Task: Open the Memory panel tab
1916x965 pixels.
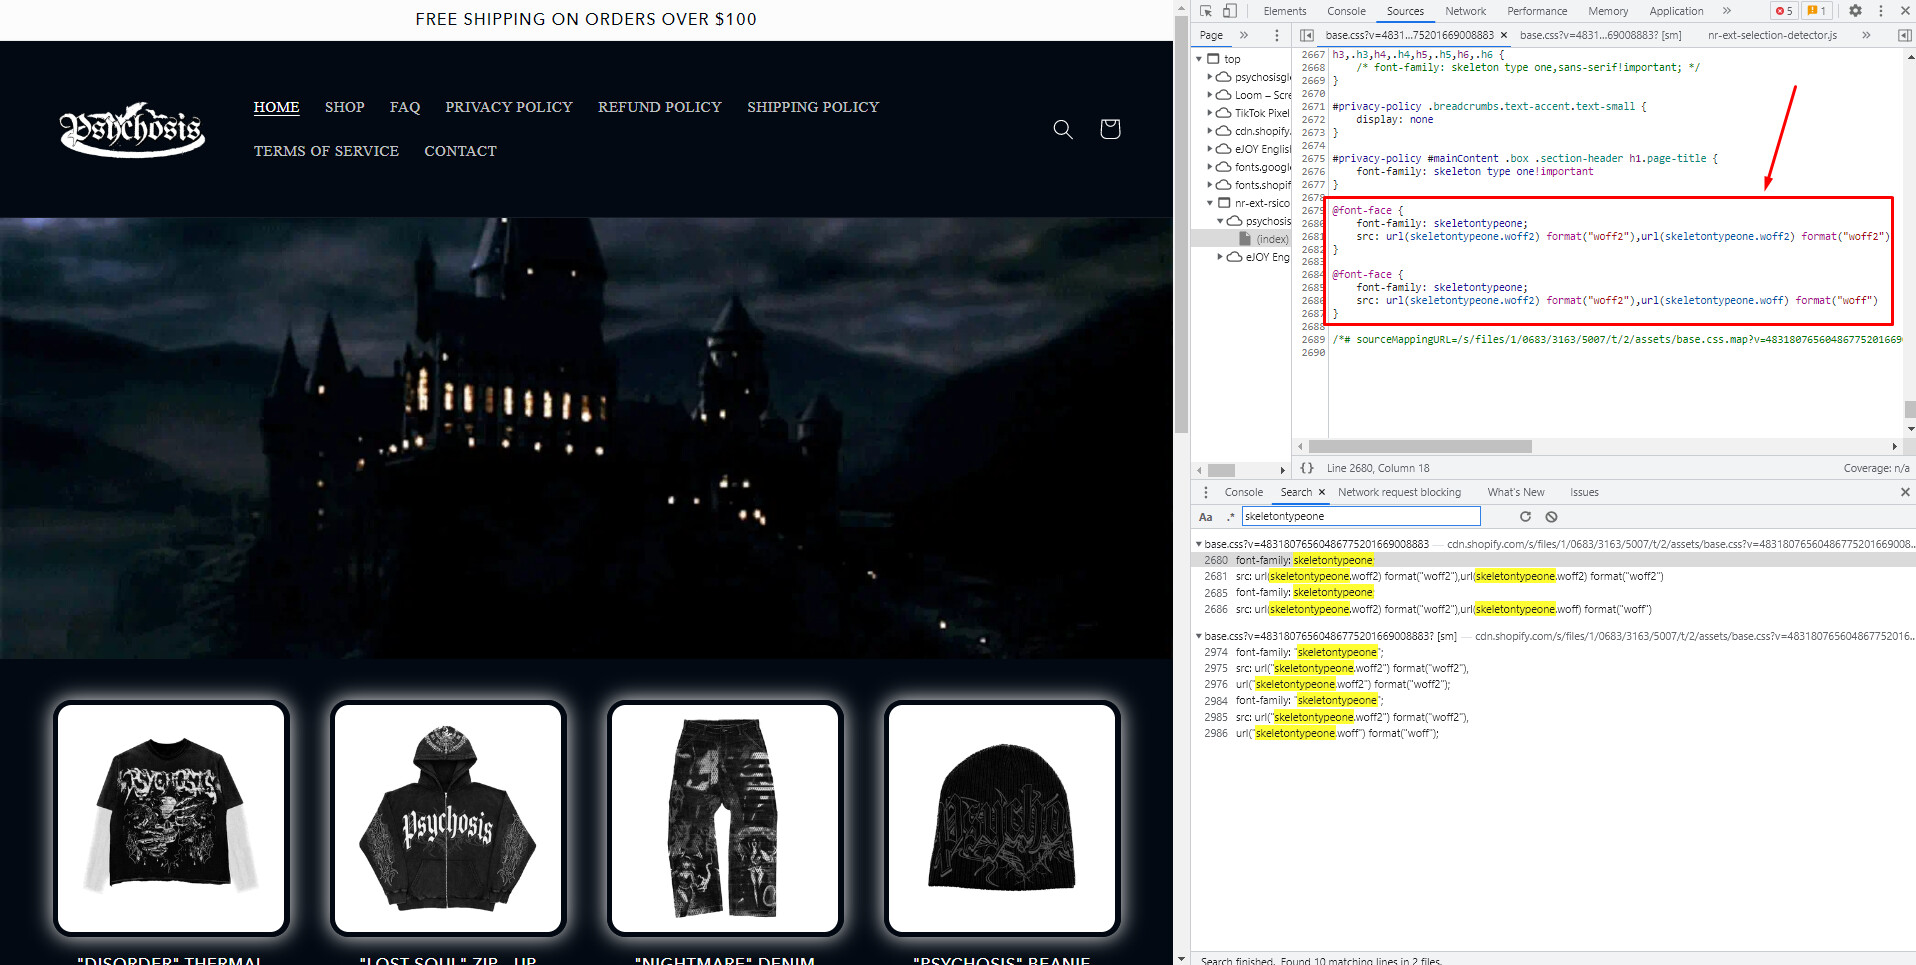Action: tap(1608, 11)
